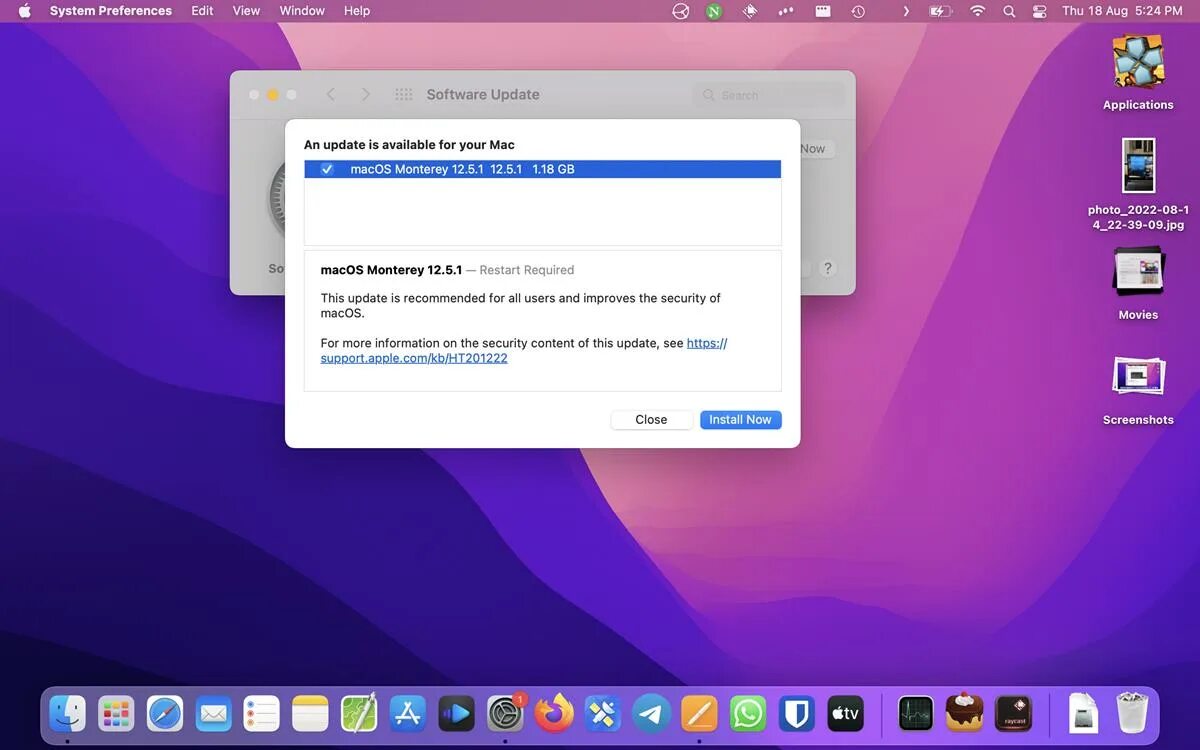The width and height of the screenshot is (1200, 750).
Task: Click the Install Now button
Action: tap(740, 420)
